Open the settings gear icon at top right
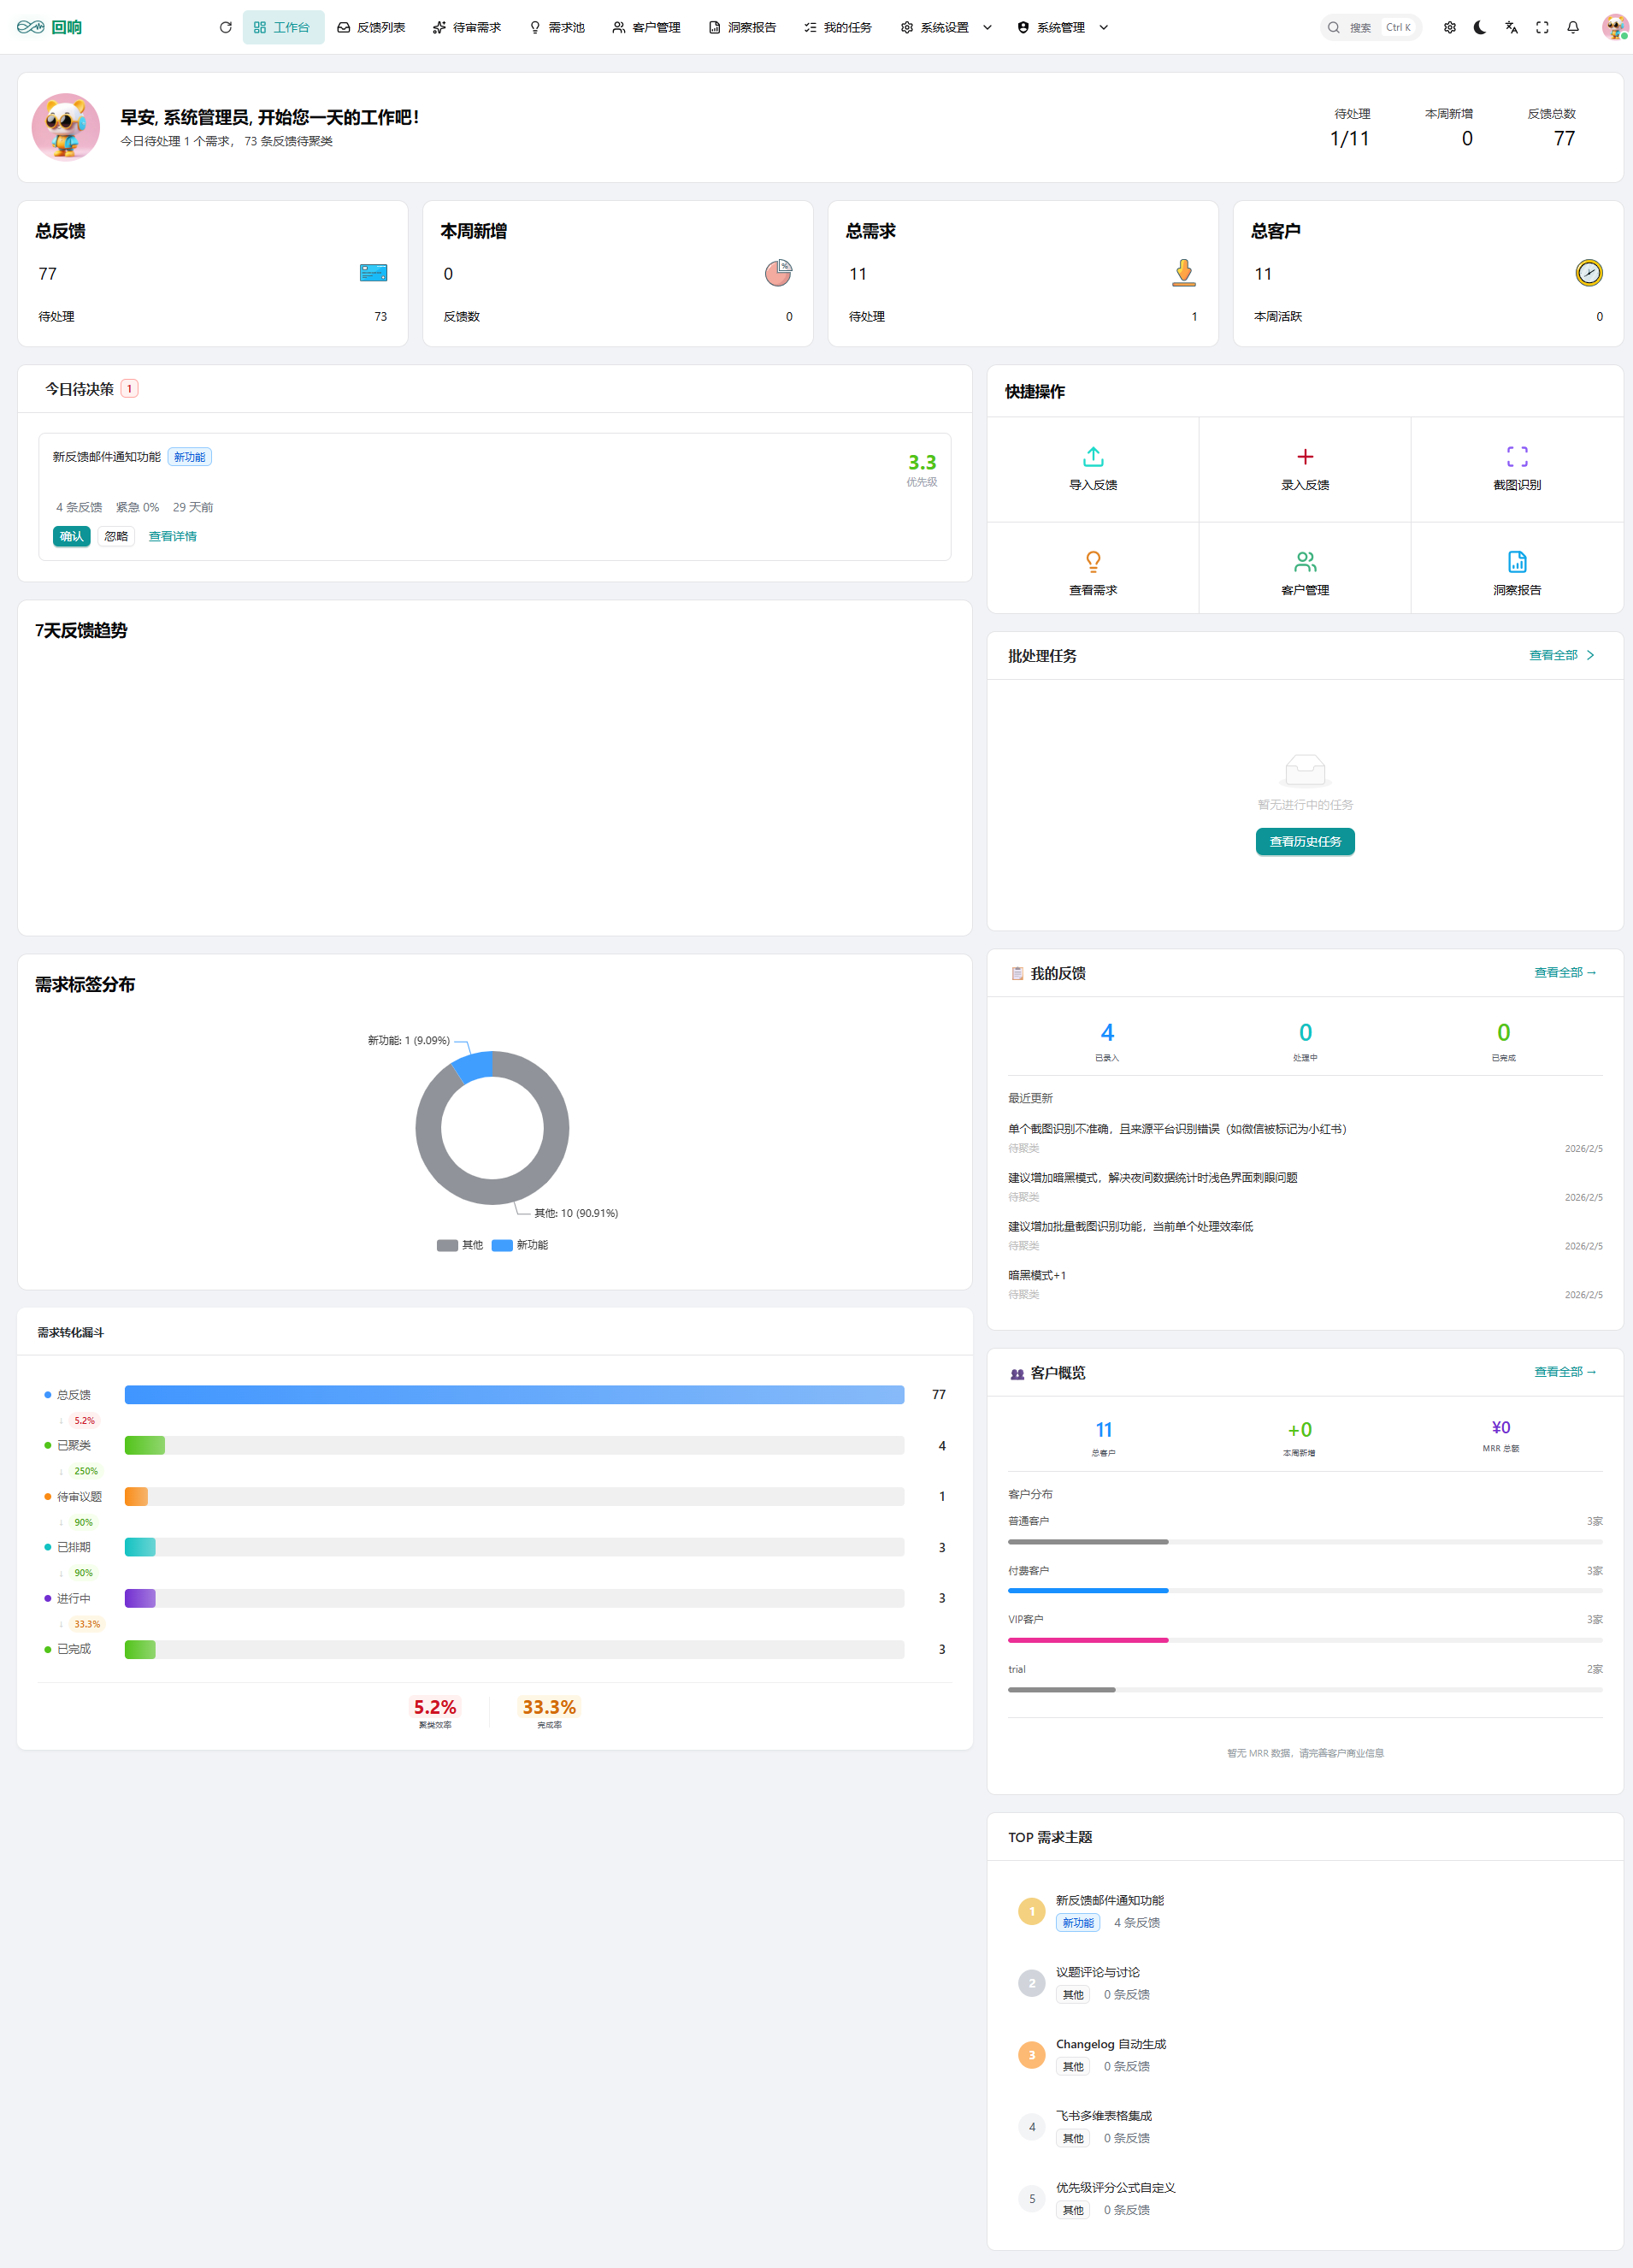 tap(1450, 27)
